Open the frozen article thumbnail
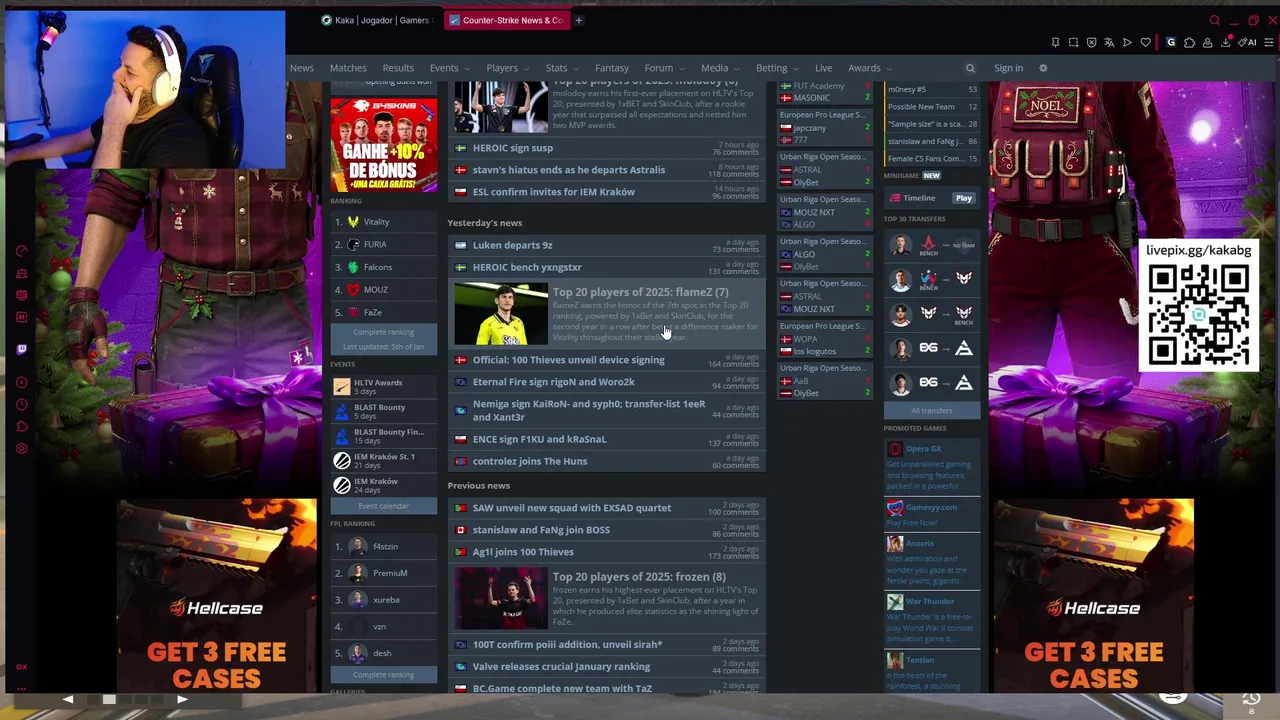Viewport: 1280px width, 720px height. point(501,598)
